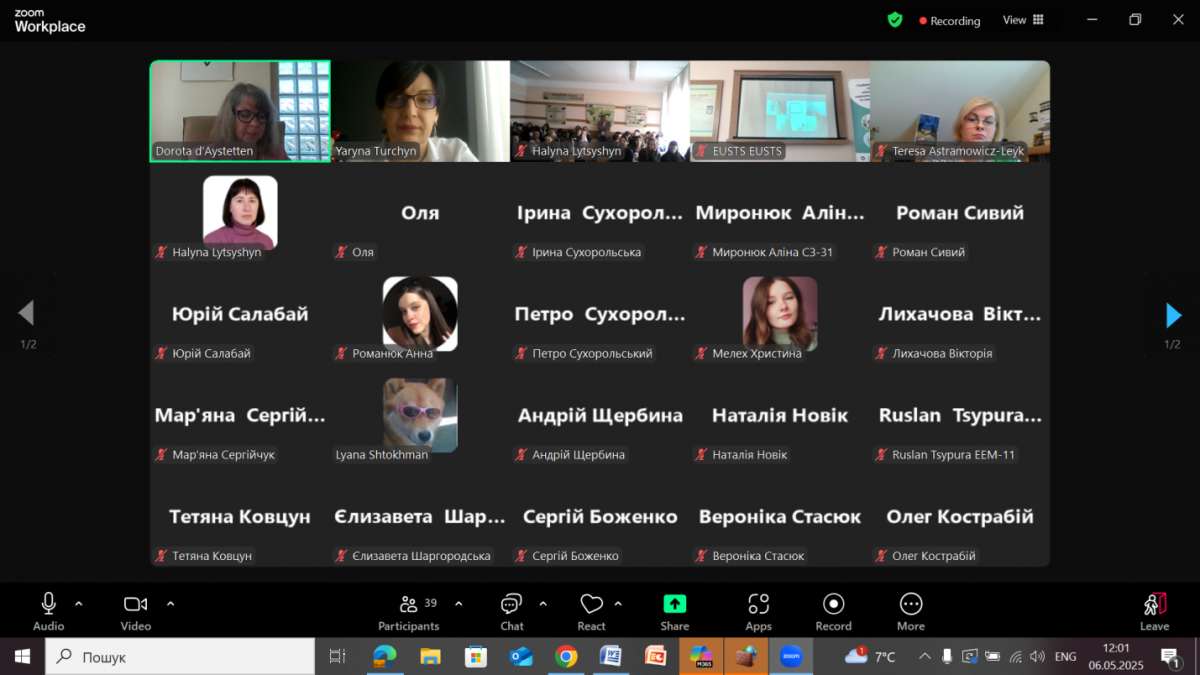This screenshot has width=1200, height=675.
Task: Open the React emoji menu
Action: pos(591,610)
